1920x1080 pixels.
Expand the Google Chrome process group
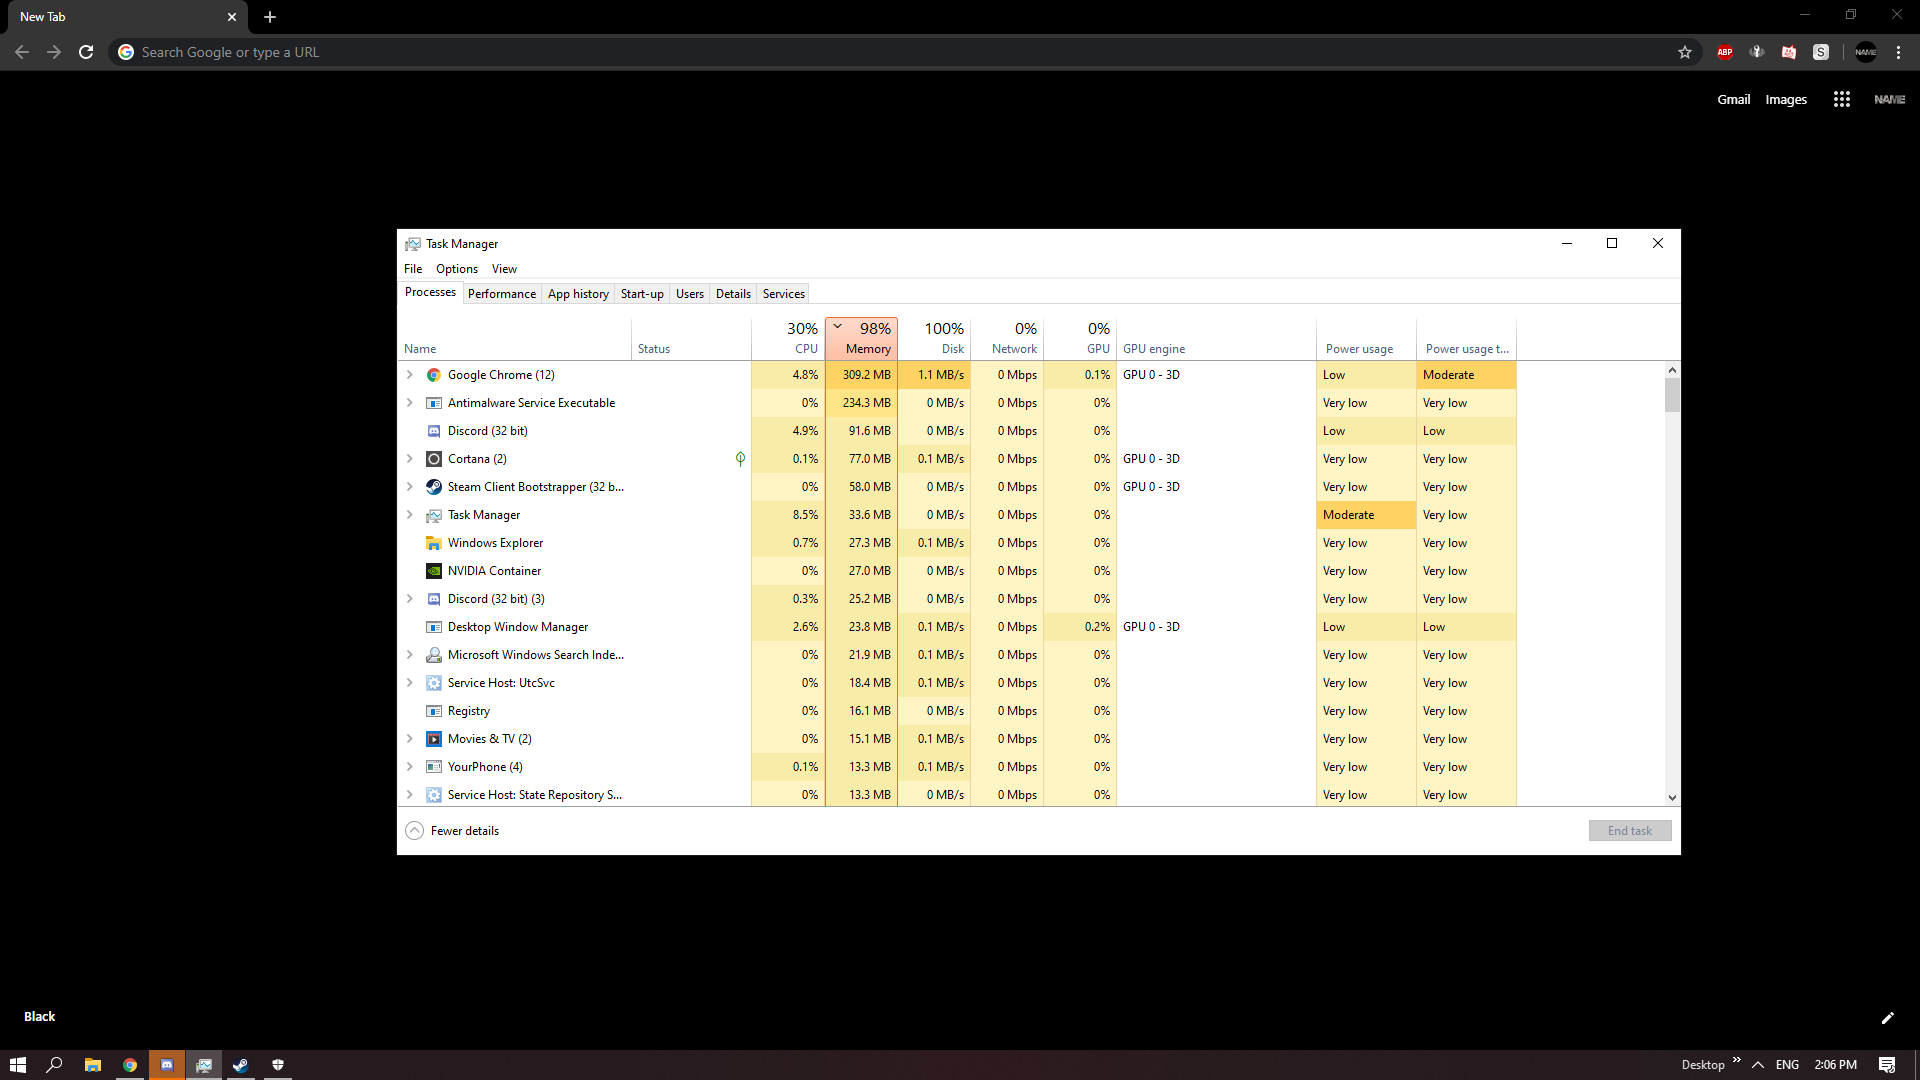tap(410, 374)
